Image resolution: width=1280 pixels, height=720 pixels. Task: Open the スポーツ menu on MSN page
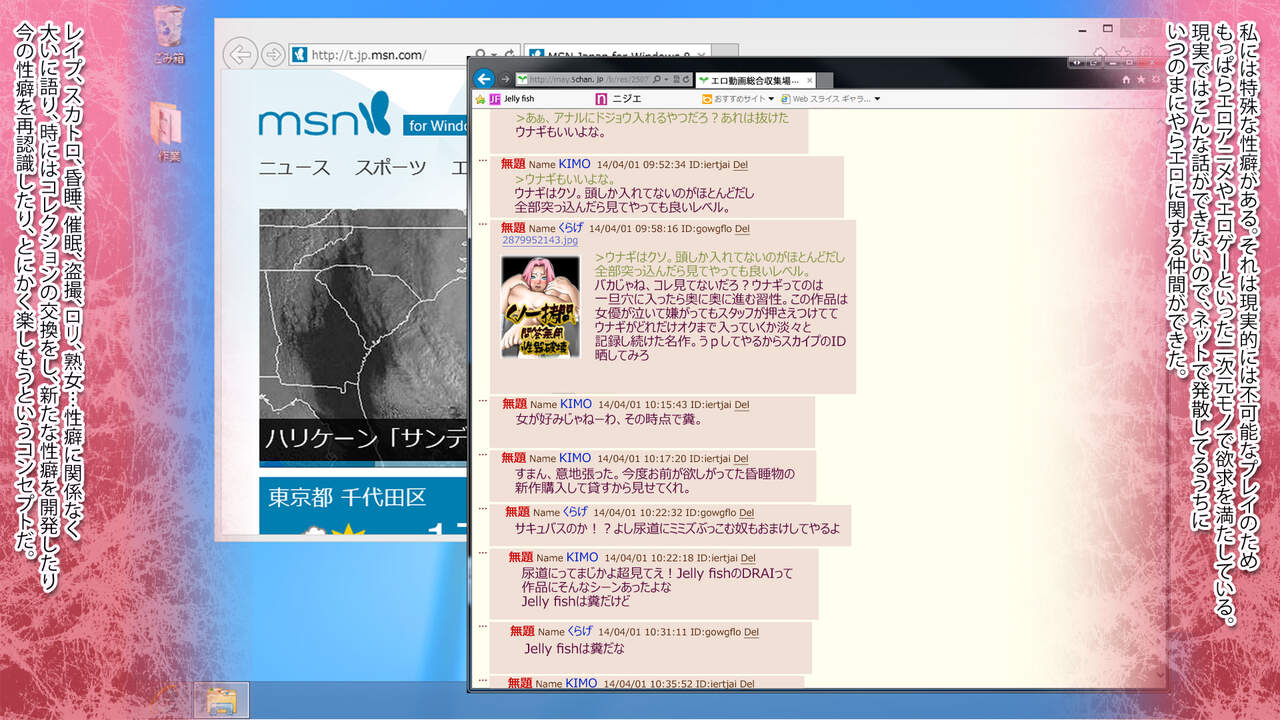click(x=390, y=168)
